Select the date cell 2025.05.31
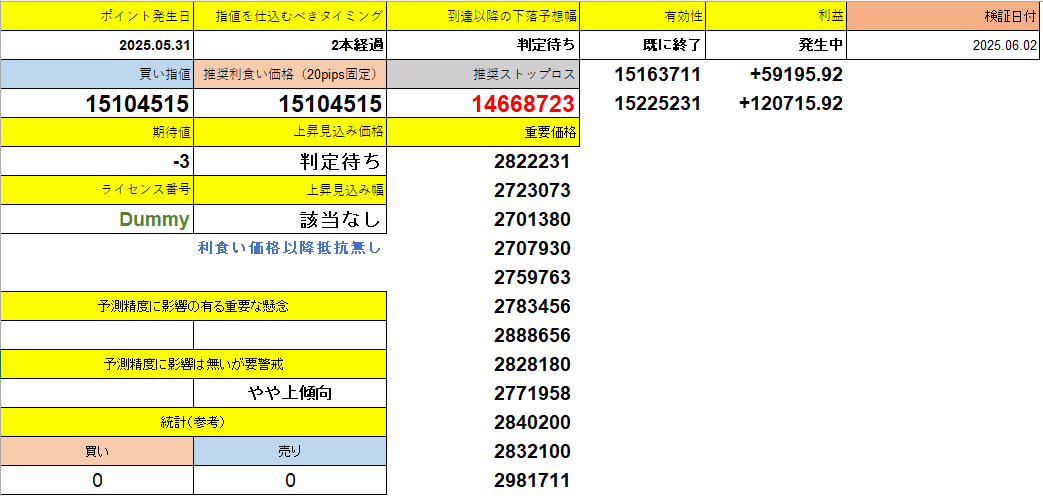The image size is (1043, 496). [97, 45]
